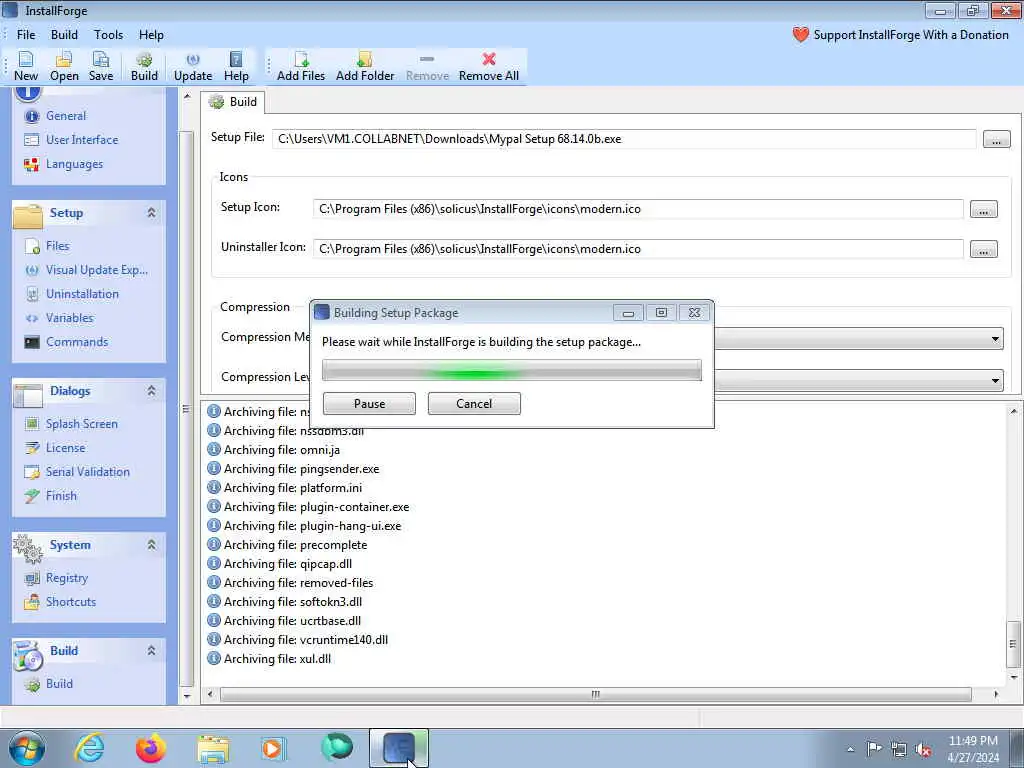Click the Setup File path field

[x=624, y=139]
